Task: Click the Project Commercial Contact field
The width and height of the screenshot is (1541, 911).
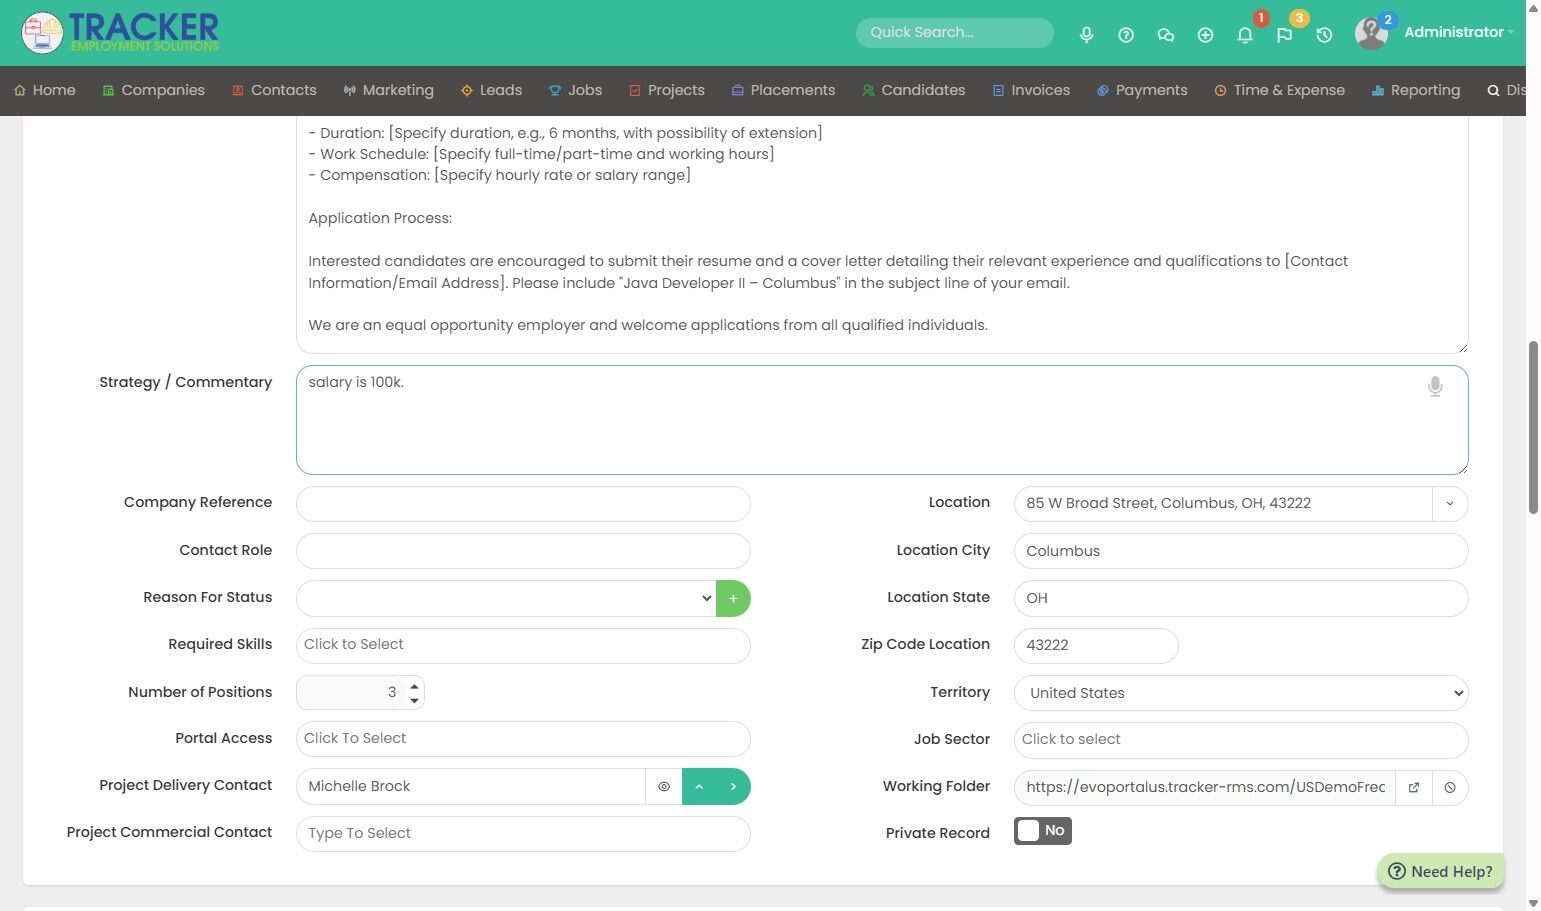Action: (523, 834)
